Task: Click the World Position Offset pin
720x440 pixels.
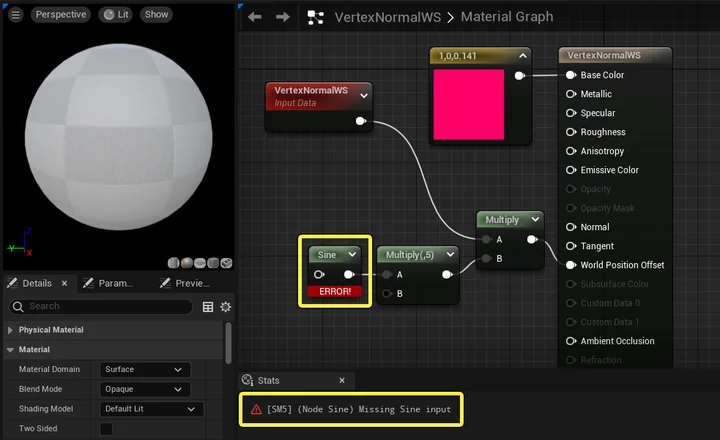Action: pyautogui.click(x=571, y=265)
